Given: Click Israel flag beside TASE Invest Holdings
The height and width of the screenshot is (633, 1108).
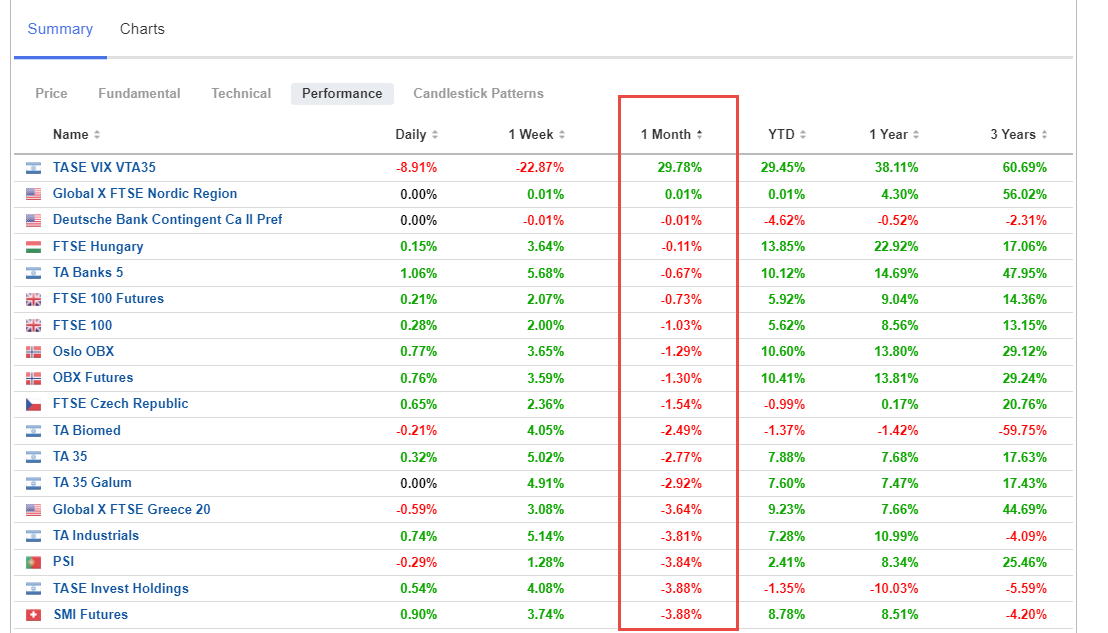Looking at the screenshot, I should 33,588.
